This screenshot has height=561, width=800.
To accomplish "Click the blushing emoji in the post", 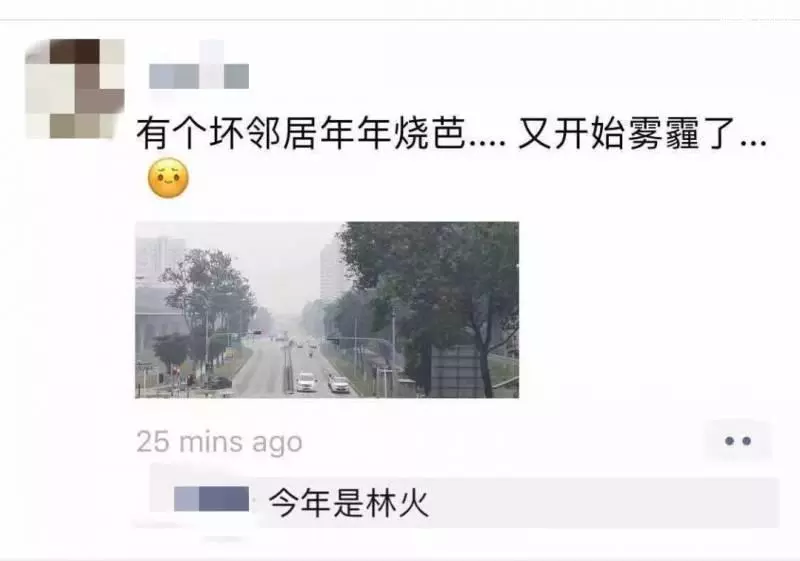I will tap(168, 178).
